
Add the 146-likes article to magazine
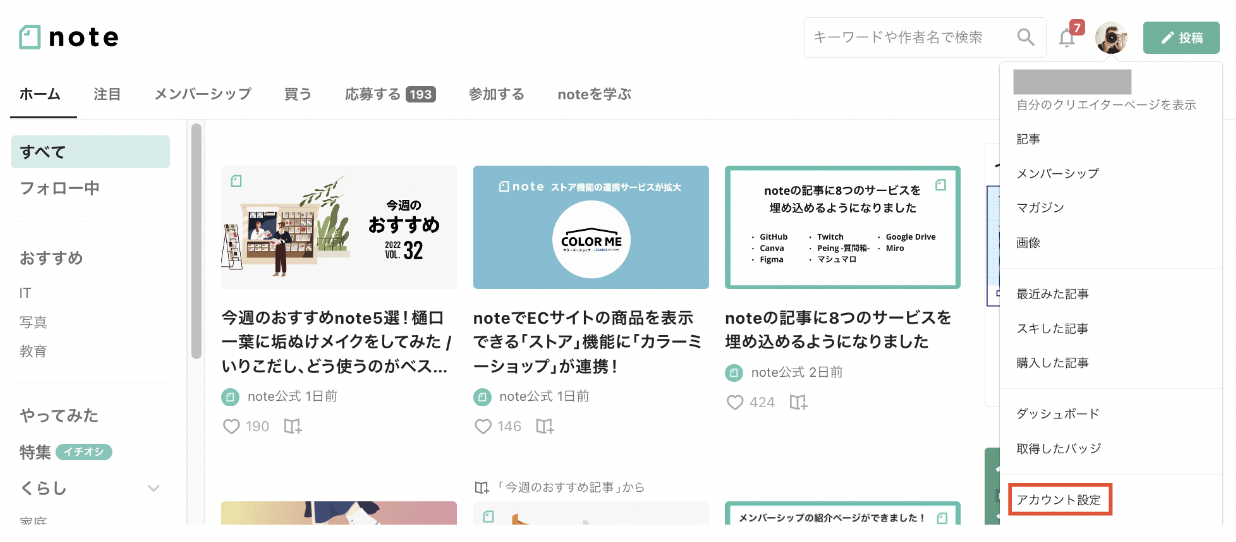click(545, 427)
